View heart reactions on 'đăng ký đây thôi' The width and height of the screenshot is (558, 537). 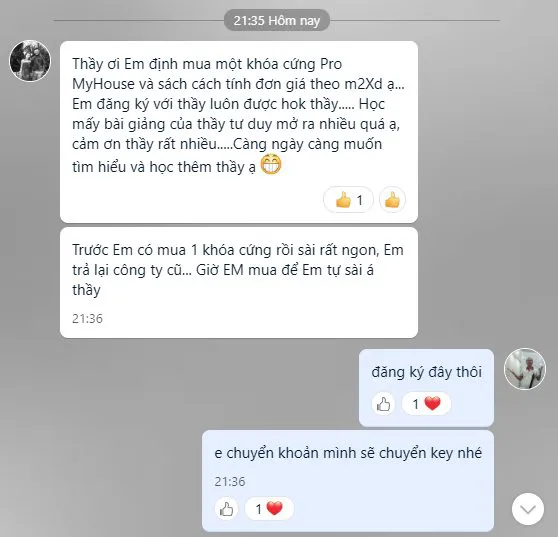(x=426, y=404)
